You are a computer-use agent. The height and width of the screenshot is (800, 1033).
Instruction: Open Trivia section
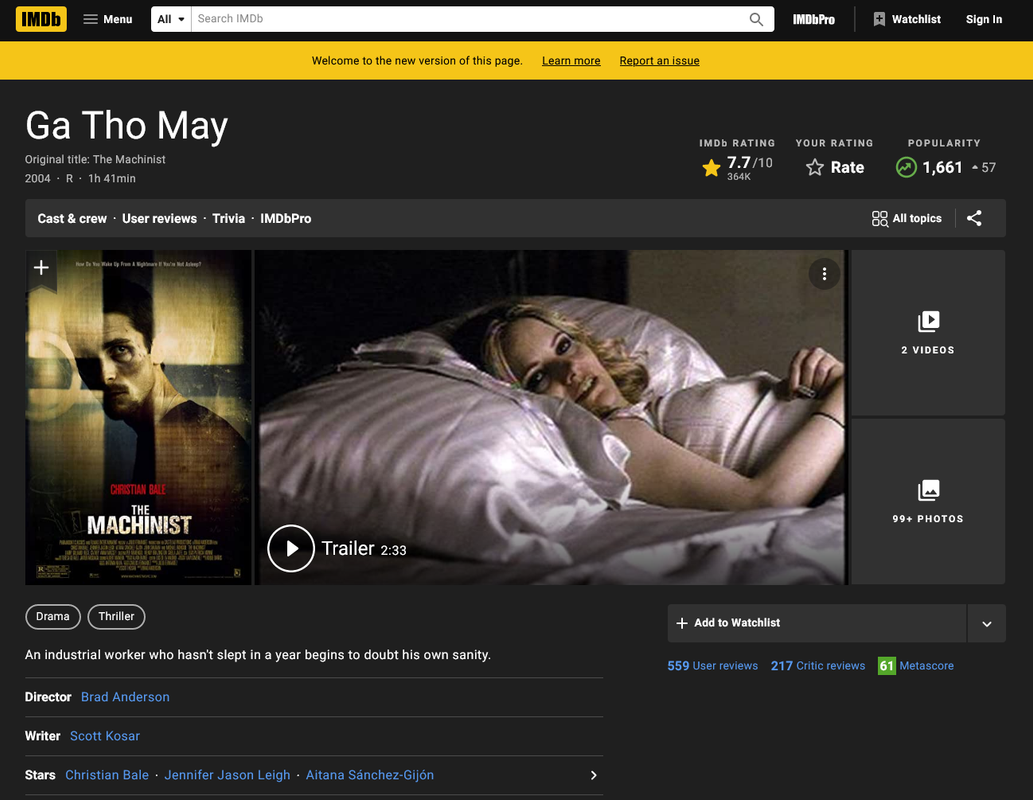(x=229, y=219)
